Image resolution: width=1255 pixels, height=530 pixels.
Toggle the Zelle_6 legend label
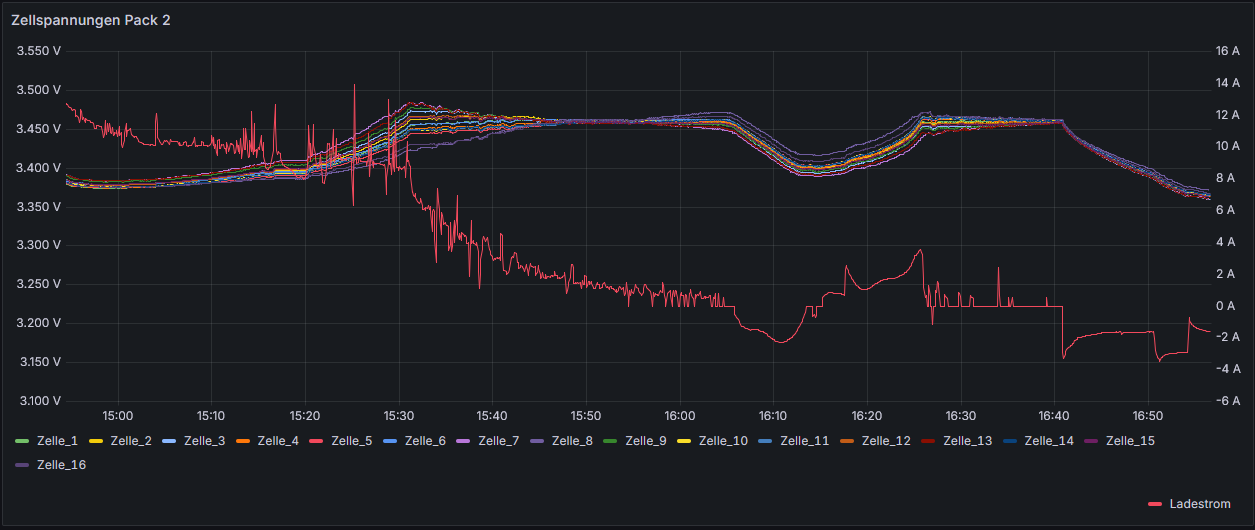(x=425, y=440)
